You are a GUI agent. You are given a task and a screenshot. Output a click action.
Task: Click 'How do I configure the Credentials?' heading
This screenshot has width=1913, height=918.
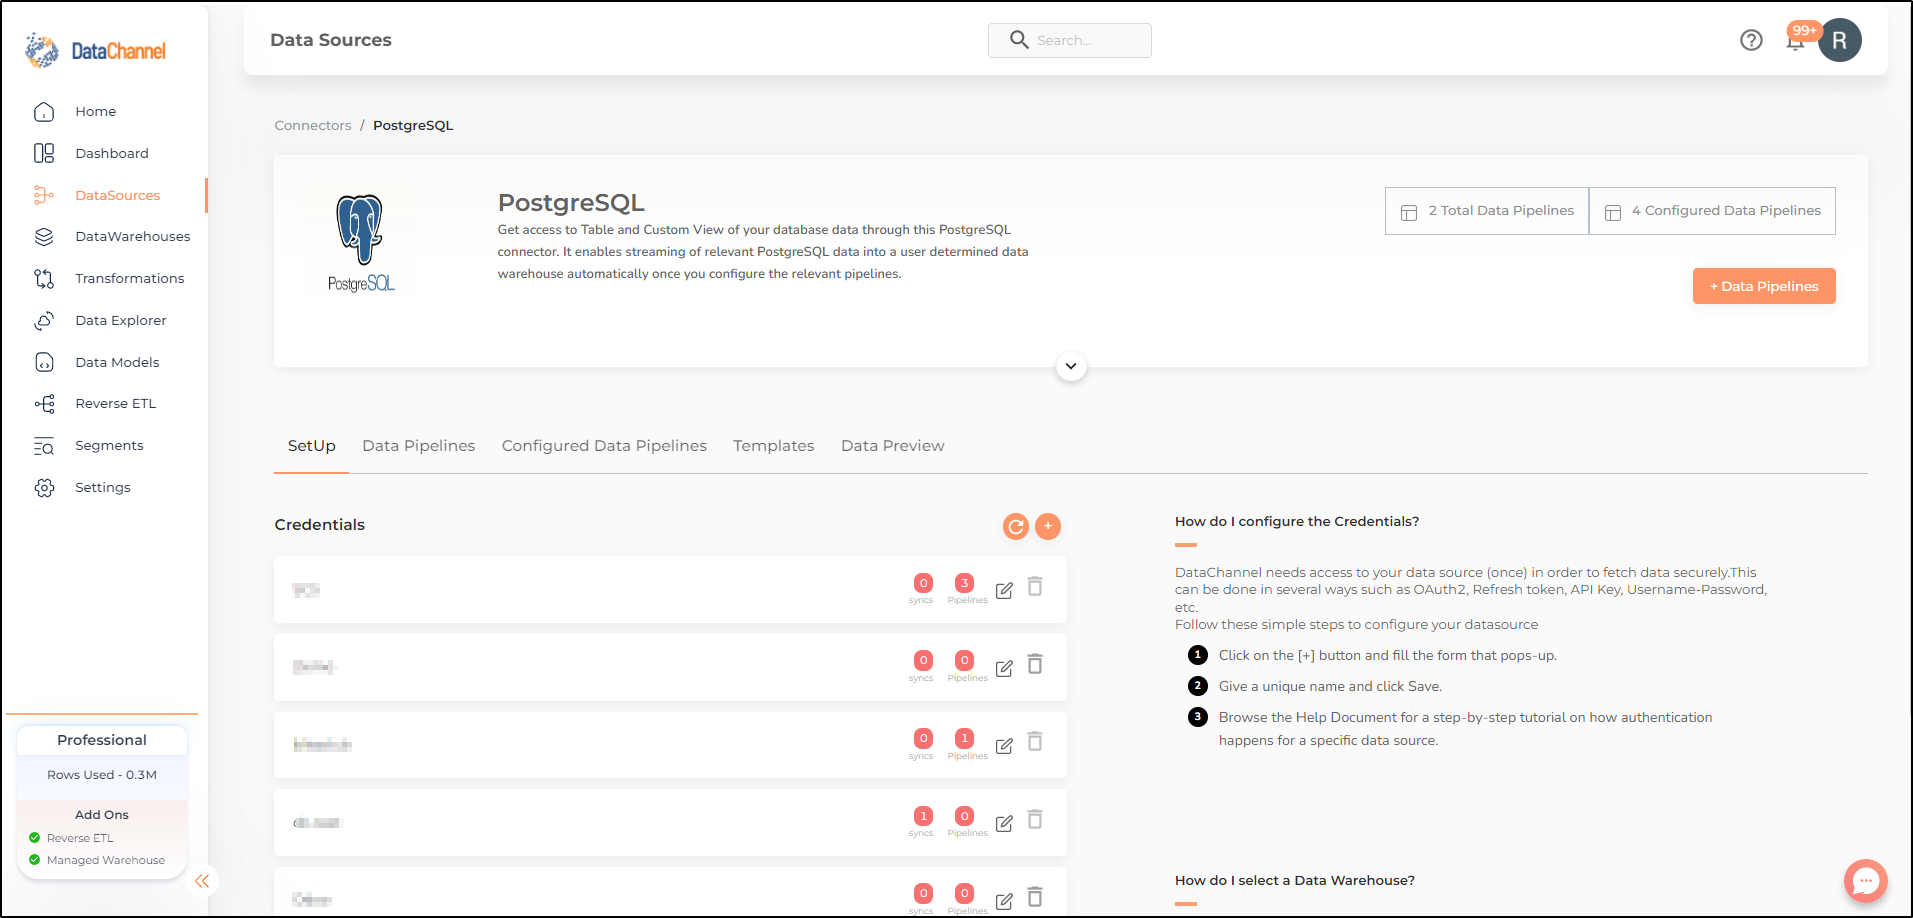pos(1297,522)
